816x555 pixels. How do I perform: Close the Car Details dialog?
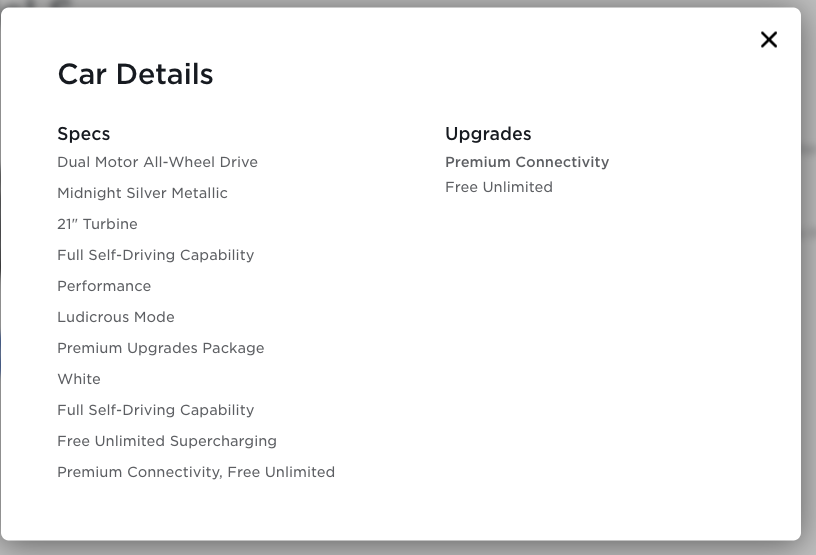(768, 40)
